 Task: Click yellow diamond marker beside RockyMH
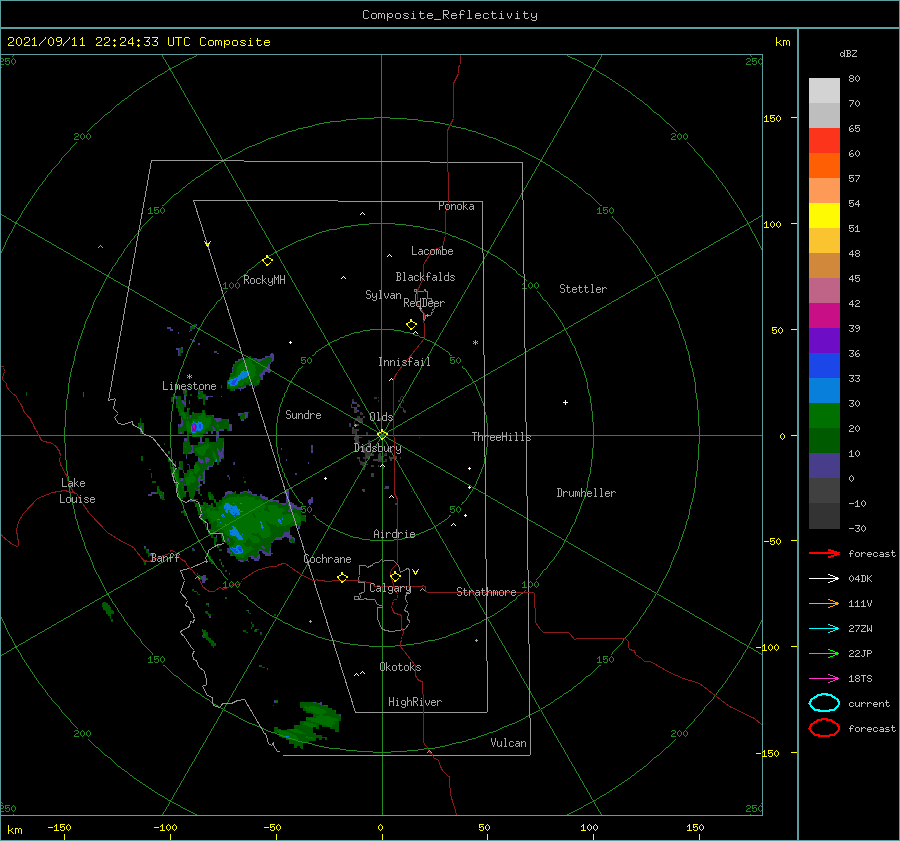click(x=267, y=261)
